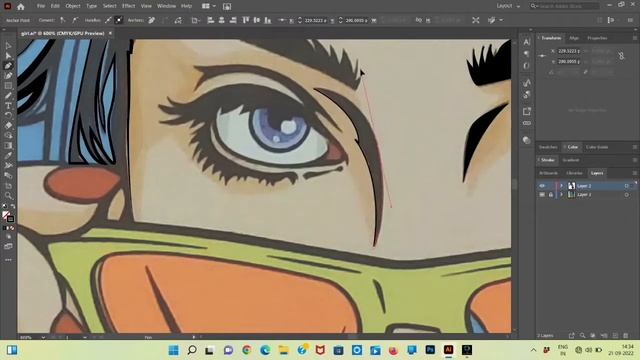Close the girl.ai document tab

point(110,33)
